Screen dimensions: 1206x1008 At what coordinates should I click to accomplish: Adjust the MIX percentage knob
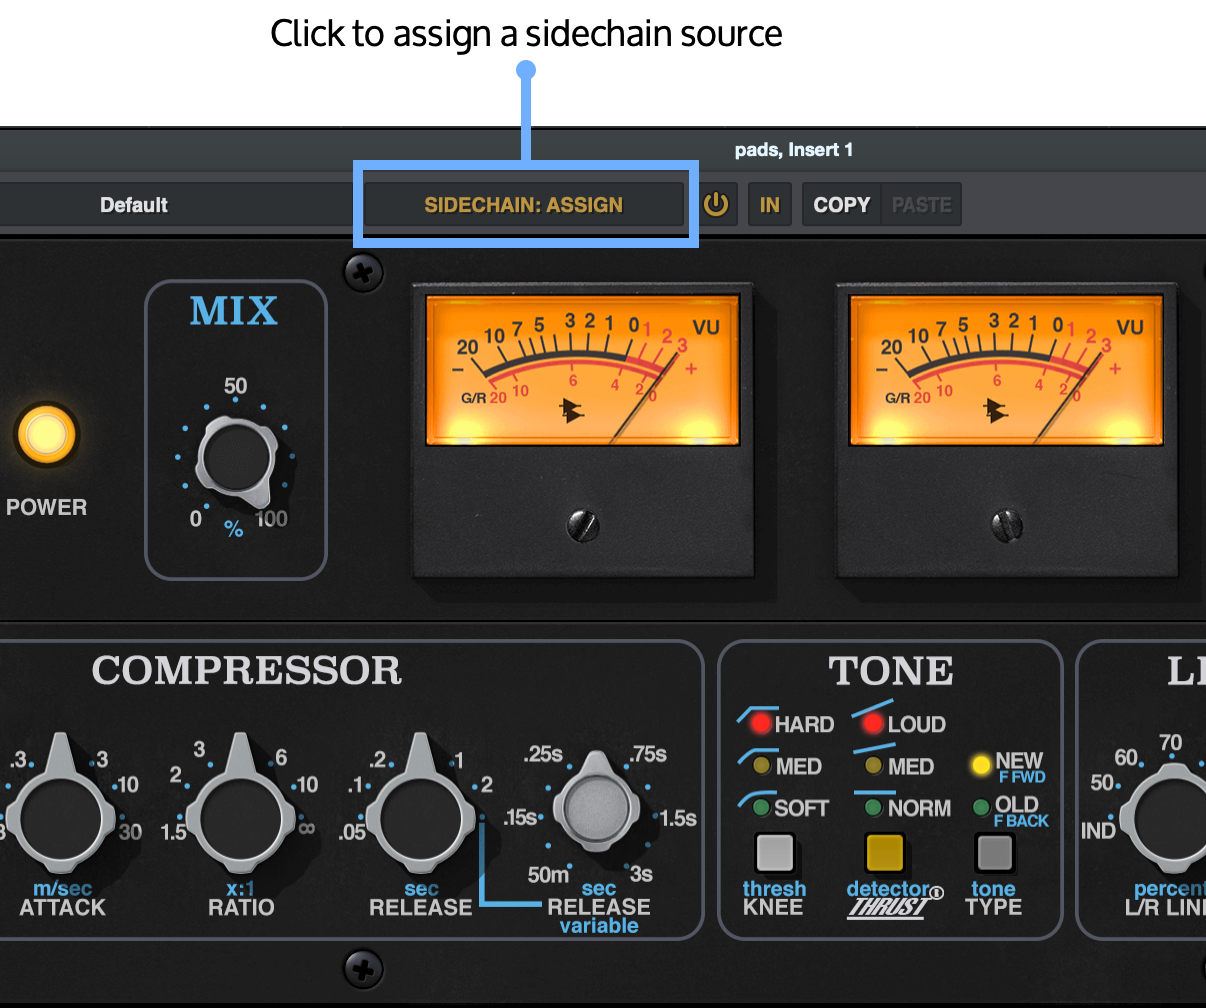pyautogui.click(x=235, y=458)
